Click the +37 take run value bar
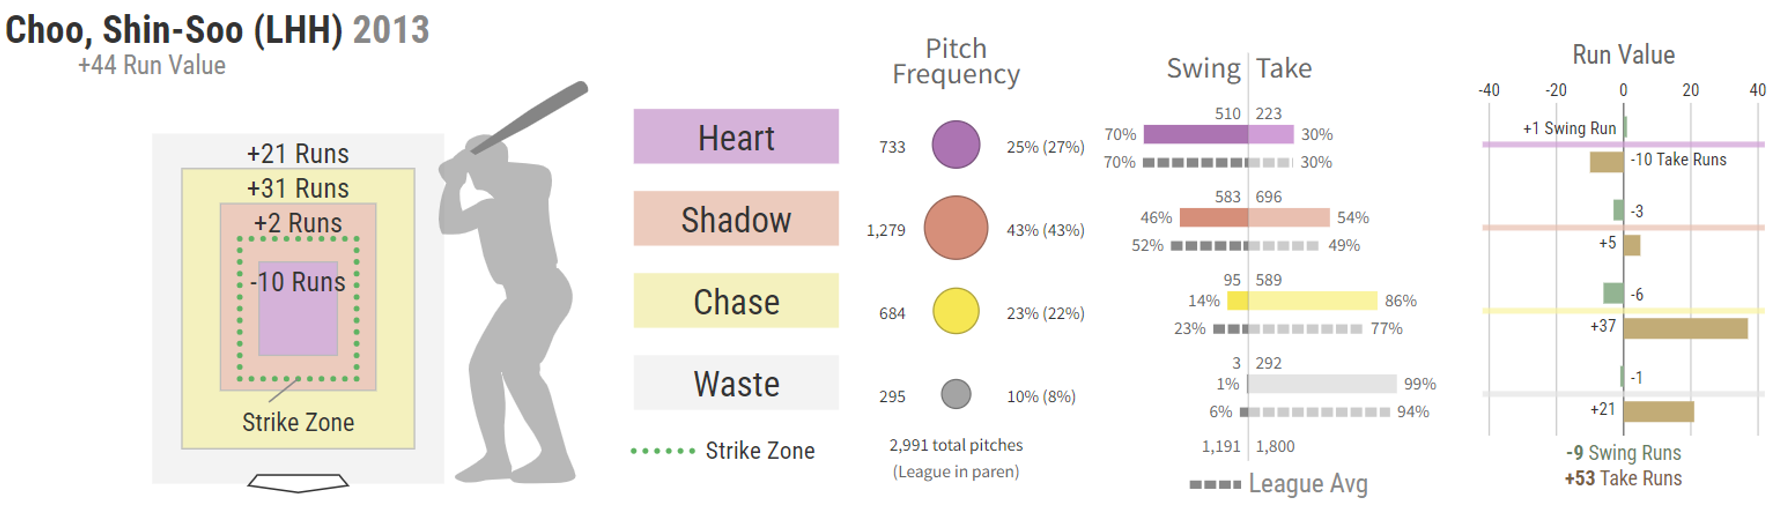Image resolution: width=1791 pixels, height=517 pixels. [x=1685, y=328]
